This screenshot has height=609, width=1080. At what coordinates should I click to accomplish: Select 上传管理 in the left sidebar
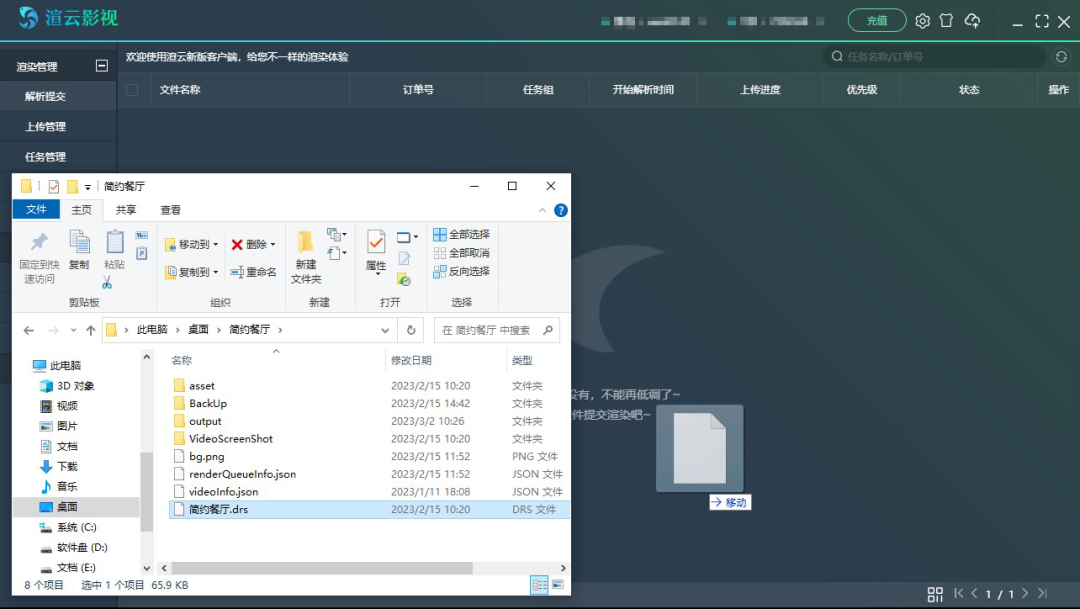pos(46,127)
